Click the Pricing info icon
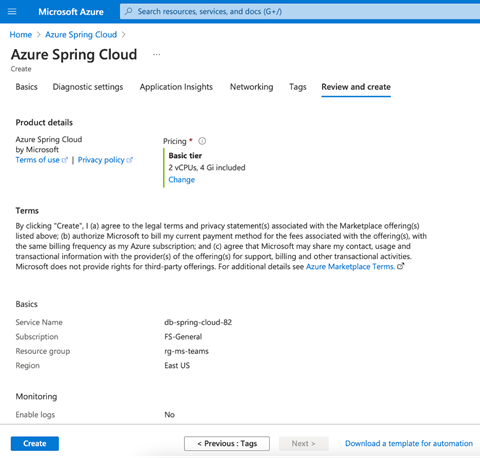Viewport: 480px width, 458px height. click(202, 141)
